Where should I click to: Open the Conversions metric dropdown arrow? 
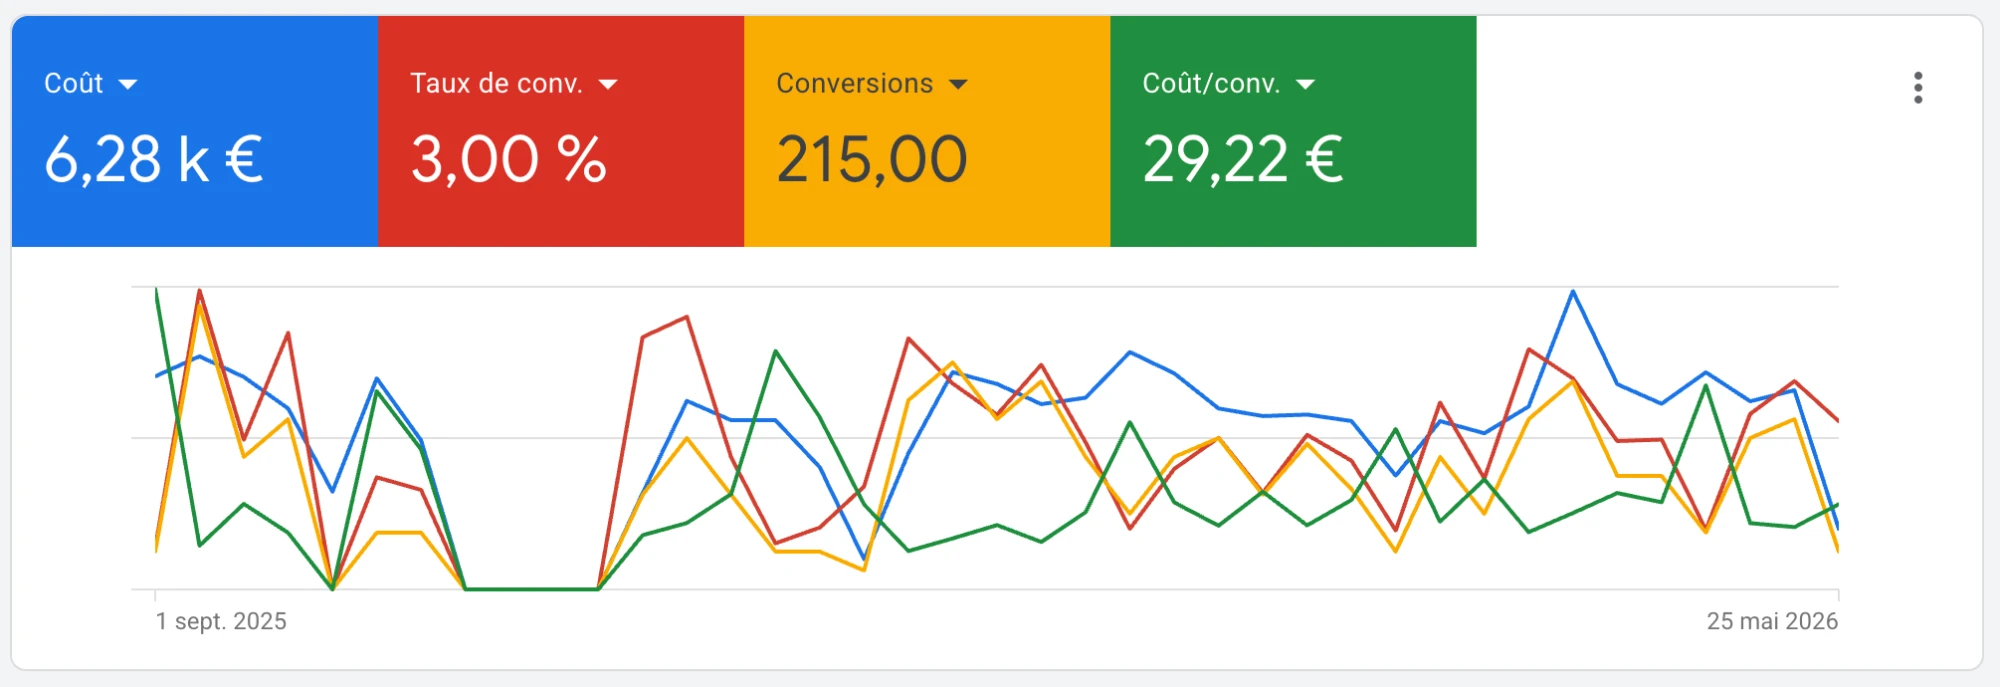pyautogui.click(x=958, y=84)
